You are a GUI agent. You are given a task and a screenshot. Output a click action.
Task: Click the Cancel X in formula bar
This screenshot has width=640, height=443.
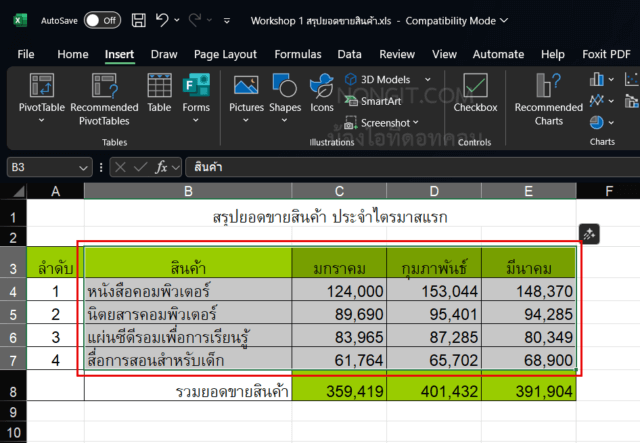pos(120,167)
